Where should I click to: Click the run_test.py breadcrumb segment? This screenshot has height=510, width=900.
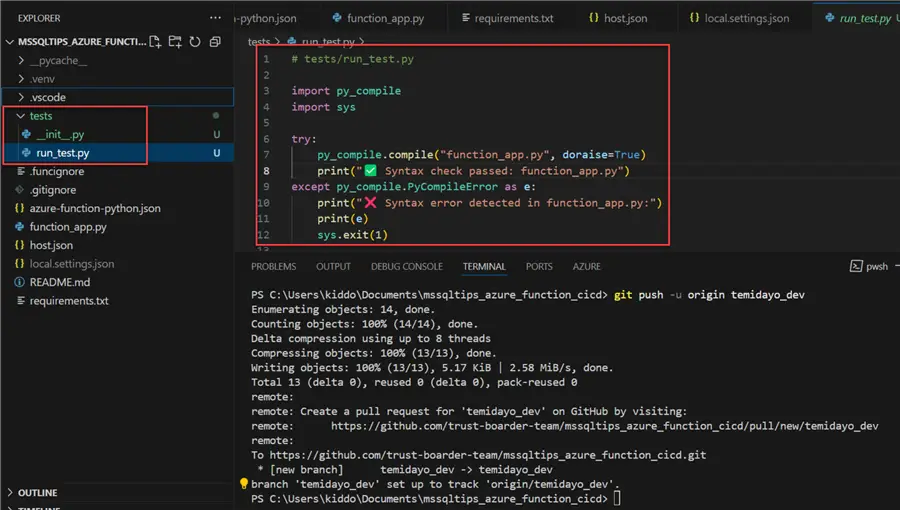tap(328, 41)
